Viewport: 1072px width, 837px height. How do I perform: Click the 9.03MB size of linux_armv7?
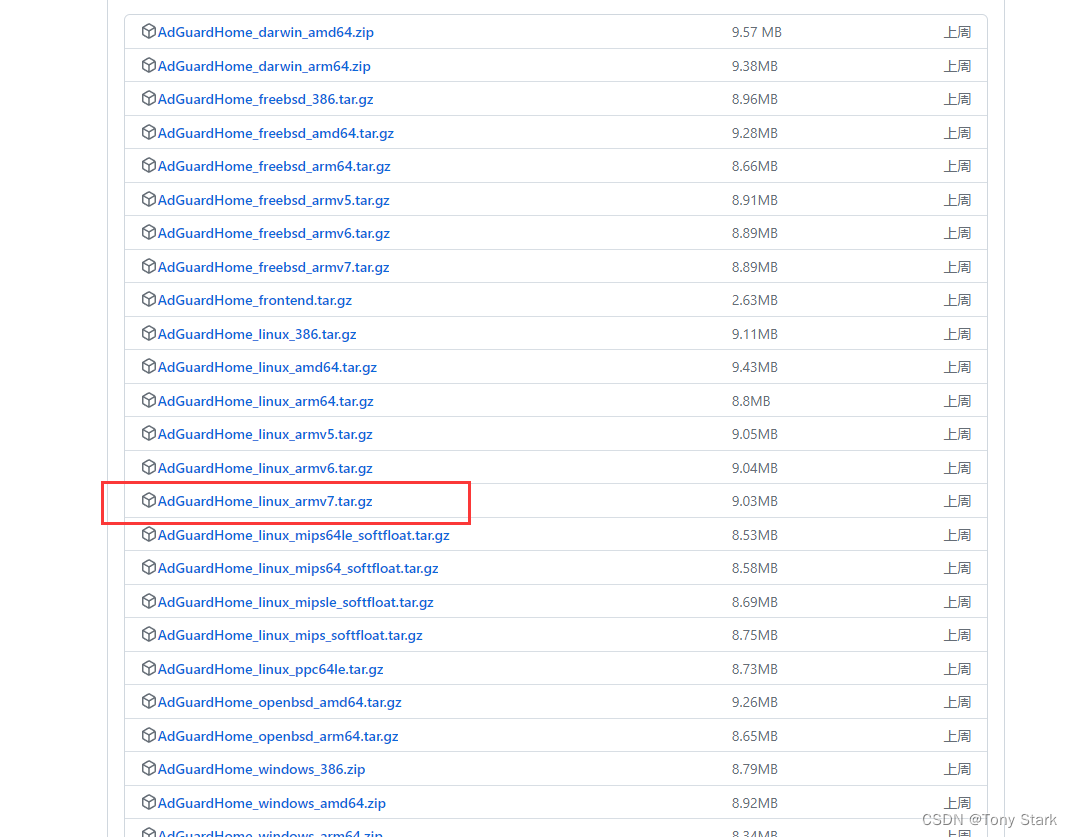pos(755,501)
